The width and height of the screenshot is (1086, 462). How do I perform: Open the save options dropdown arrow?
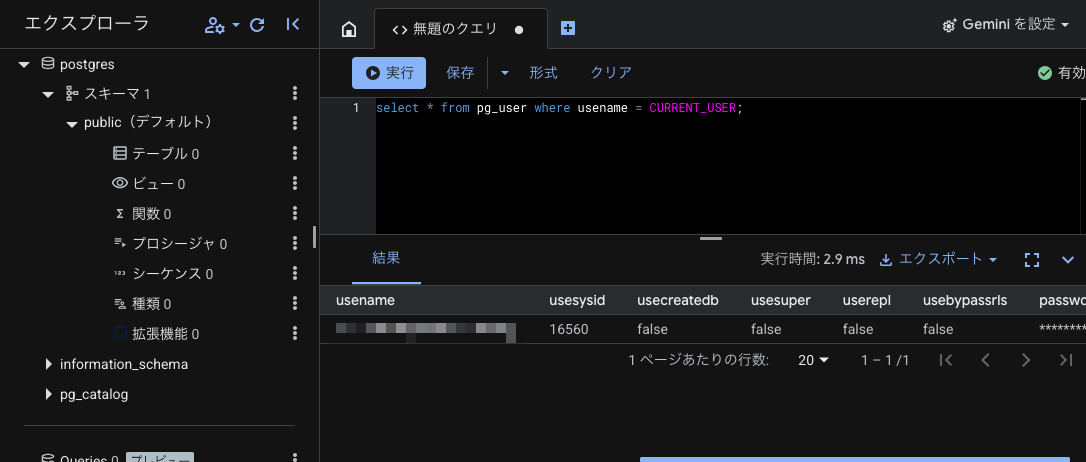[x=505, y=73]
